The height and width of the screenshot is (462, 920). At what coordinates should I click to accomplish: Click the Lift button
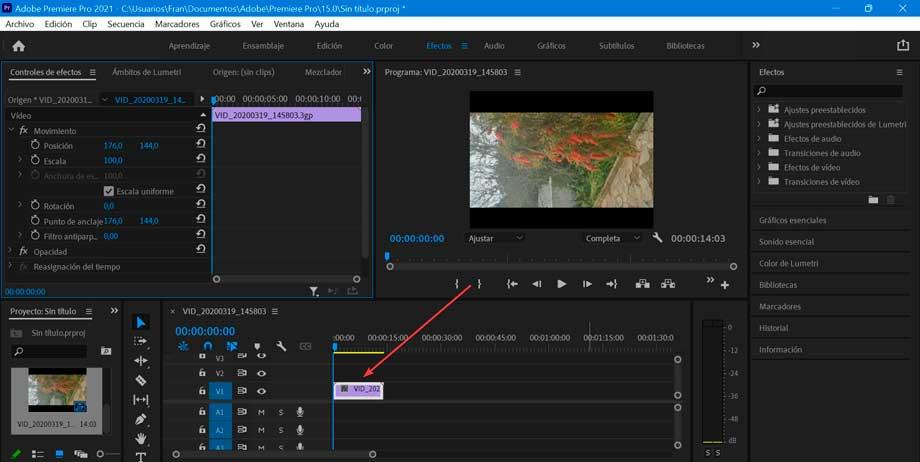[642, 284]
